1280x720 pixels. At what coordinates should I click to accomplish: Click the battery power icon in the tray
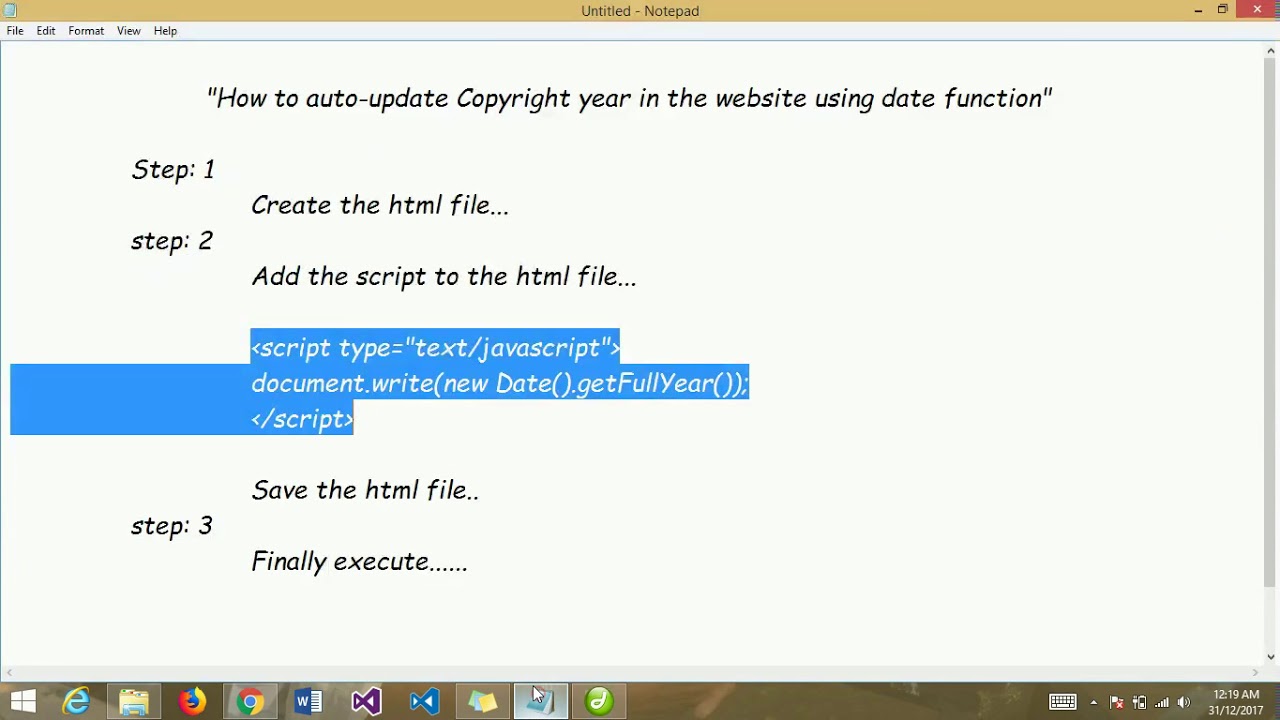click(x=1140, y=702)
